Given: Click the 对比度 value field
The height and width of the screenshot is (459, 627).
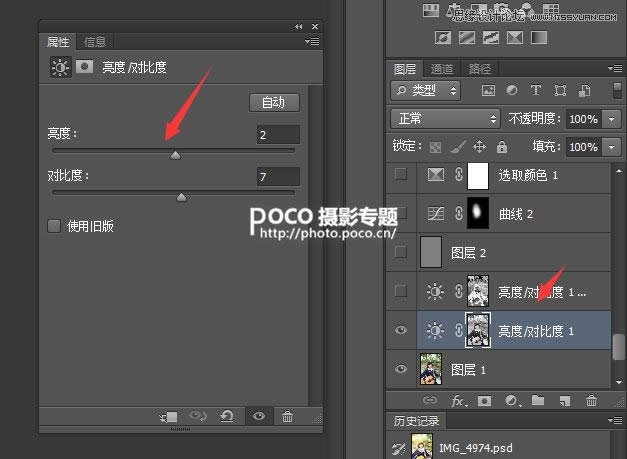Looking at the screenshot, I should click(278, 176).
